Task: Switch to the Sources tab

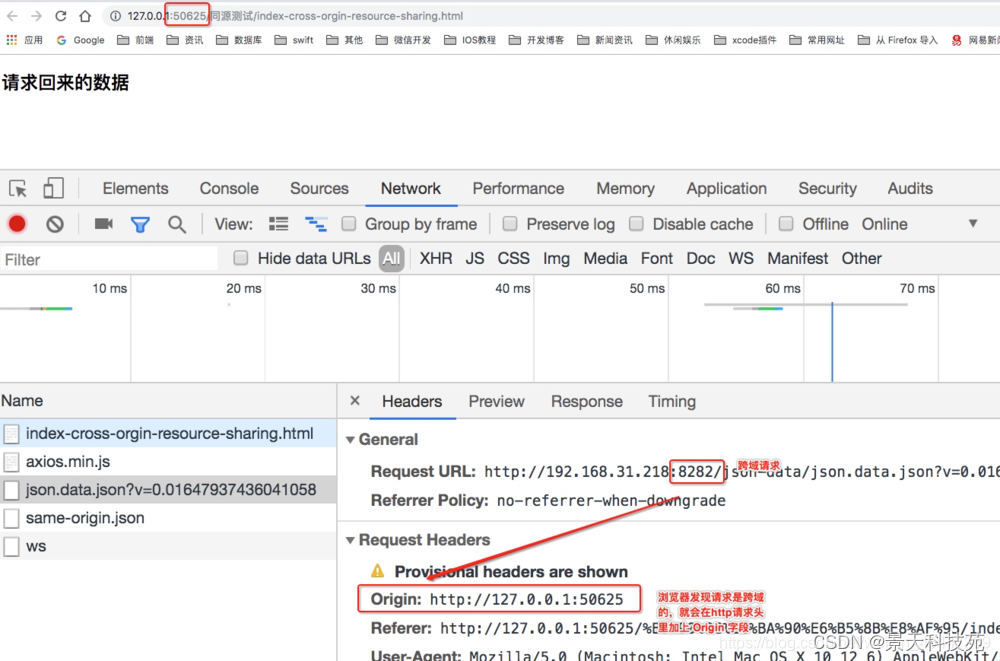Action: 319,188
